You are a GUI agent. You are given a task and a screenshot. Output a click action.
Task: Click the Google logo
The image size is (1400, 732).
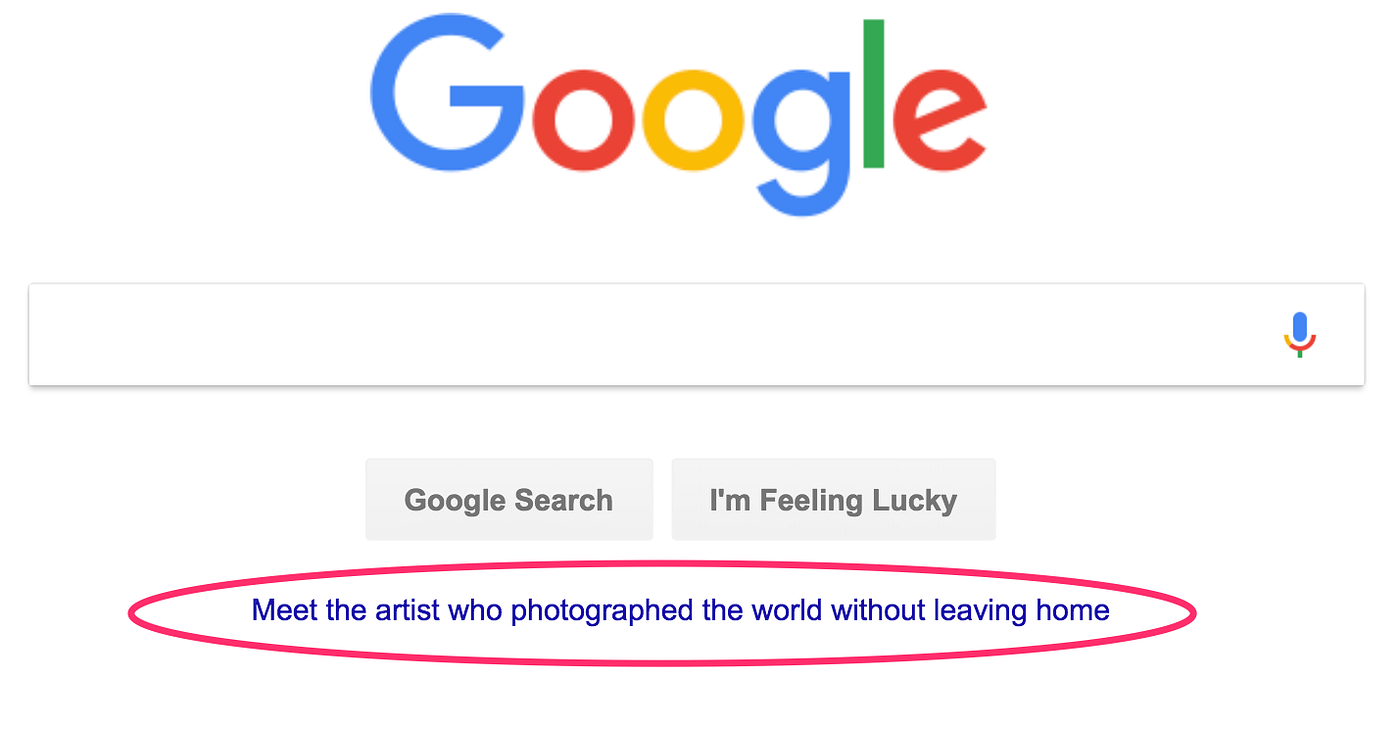tap(678, 113)
